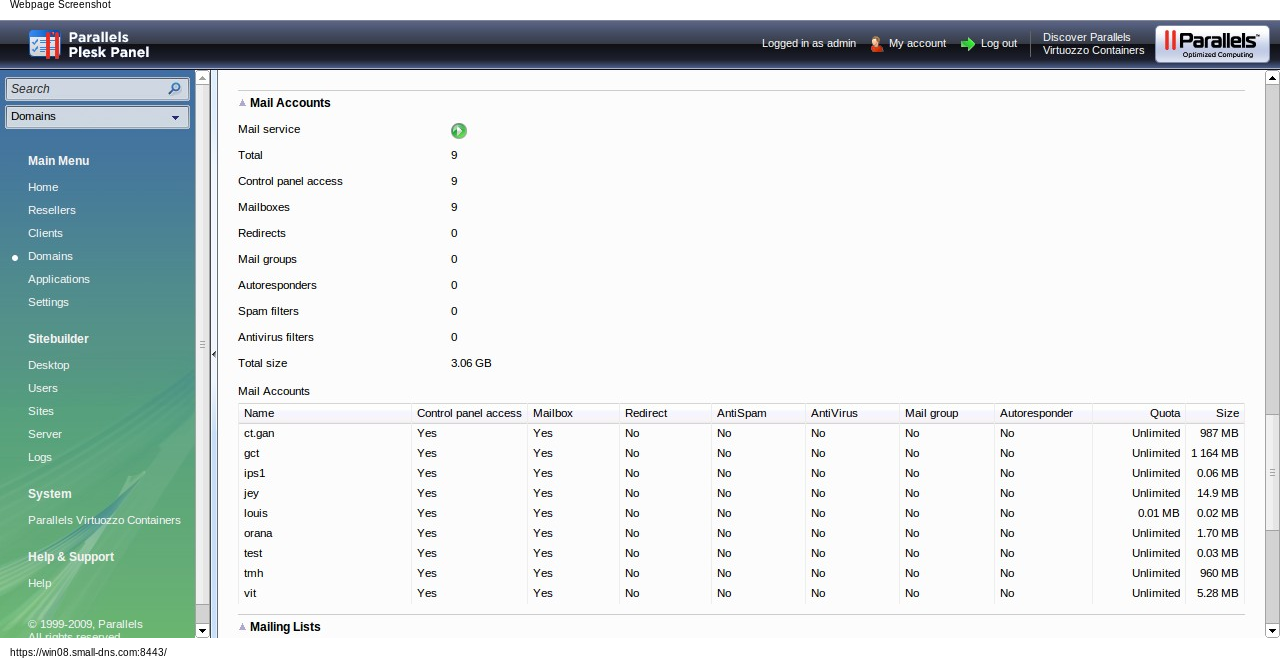Open Resellers from the Main Menu
Image resolution: width=1280 pixels, height=658 pixels.
coord(52,210)
